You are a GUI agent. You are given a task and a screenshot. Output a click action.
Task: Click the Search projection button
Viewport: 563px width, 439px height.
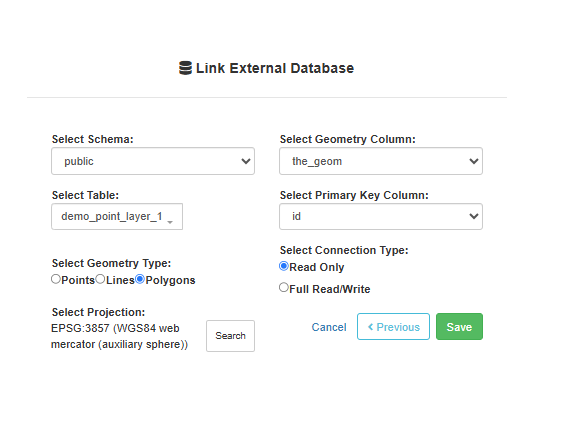231,336
